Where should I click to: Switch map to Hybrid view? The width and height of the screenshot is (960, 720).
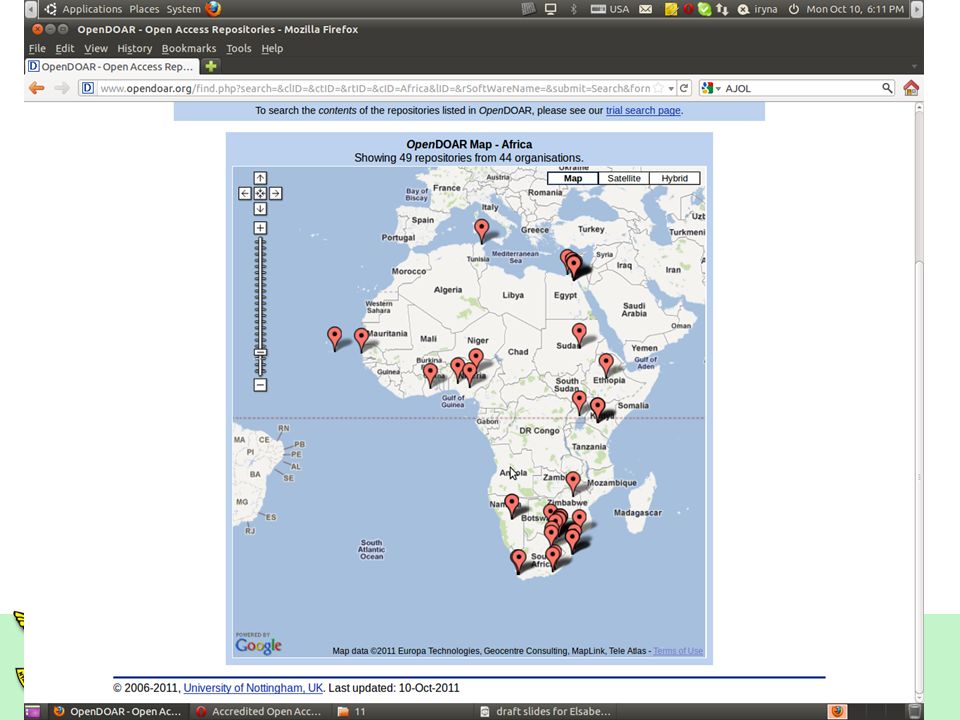click(x=675, y=178)
